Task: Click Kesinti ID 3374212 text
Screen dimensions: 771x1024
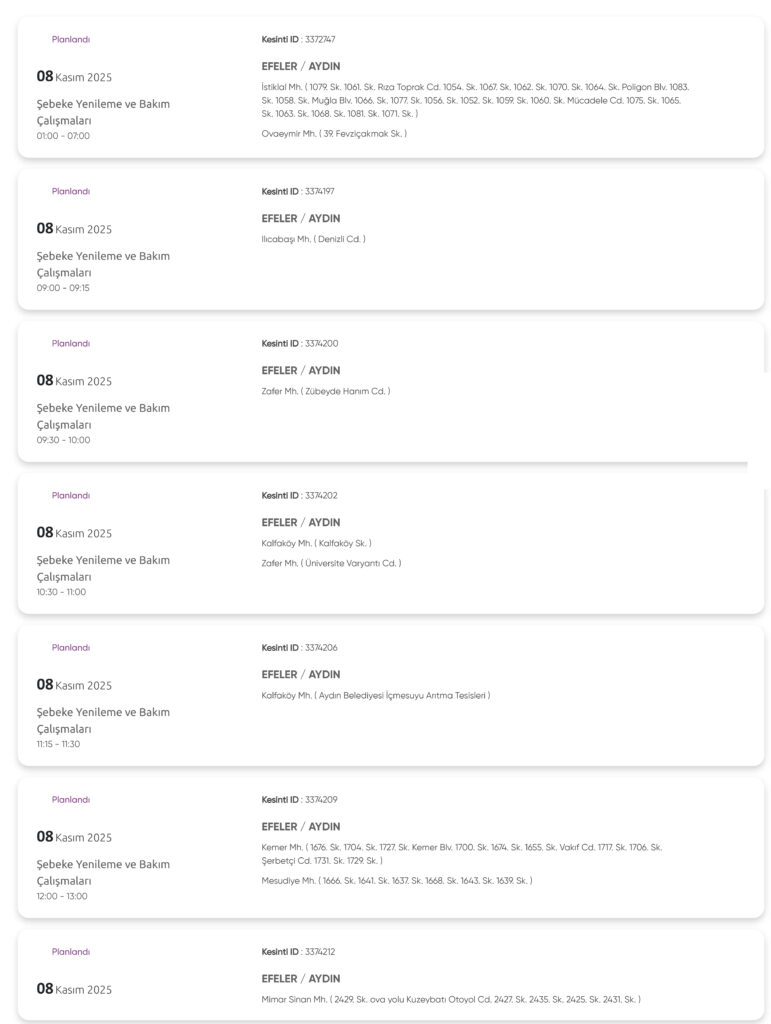Action: point(300,952)
